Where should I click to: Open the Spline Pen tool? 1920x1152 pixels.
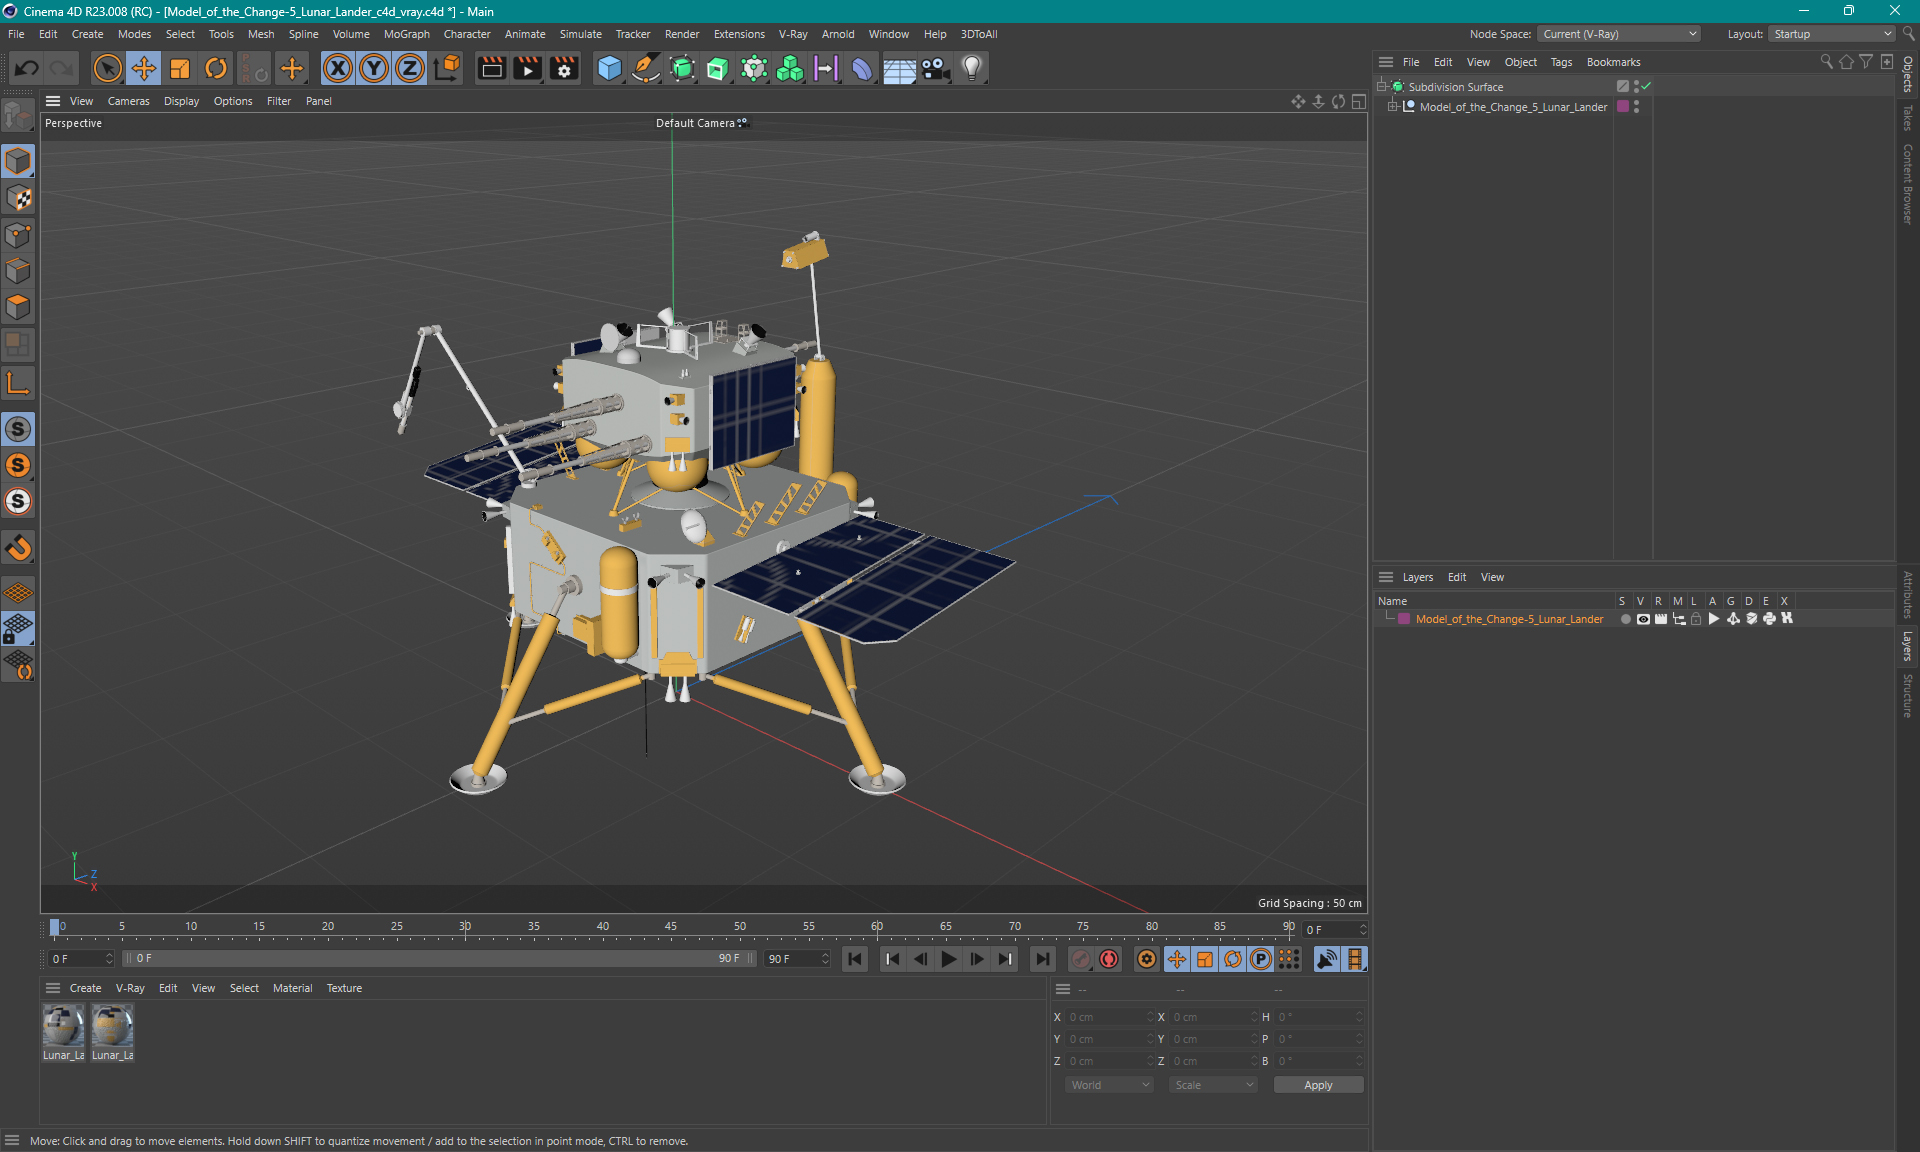[646, 68]
